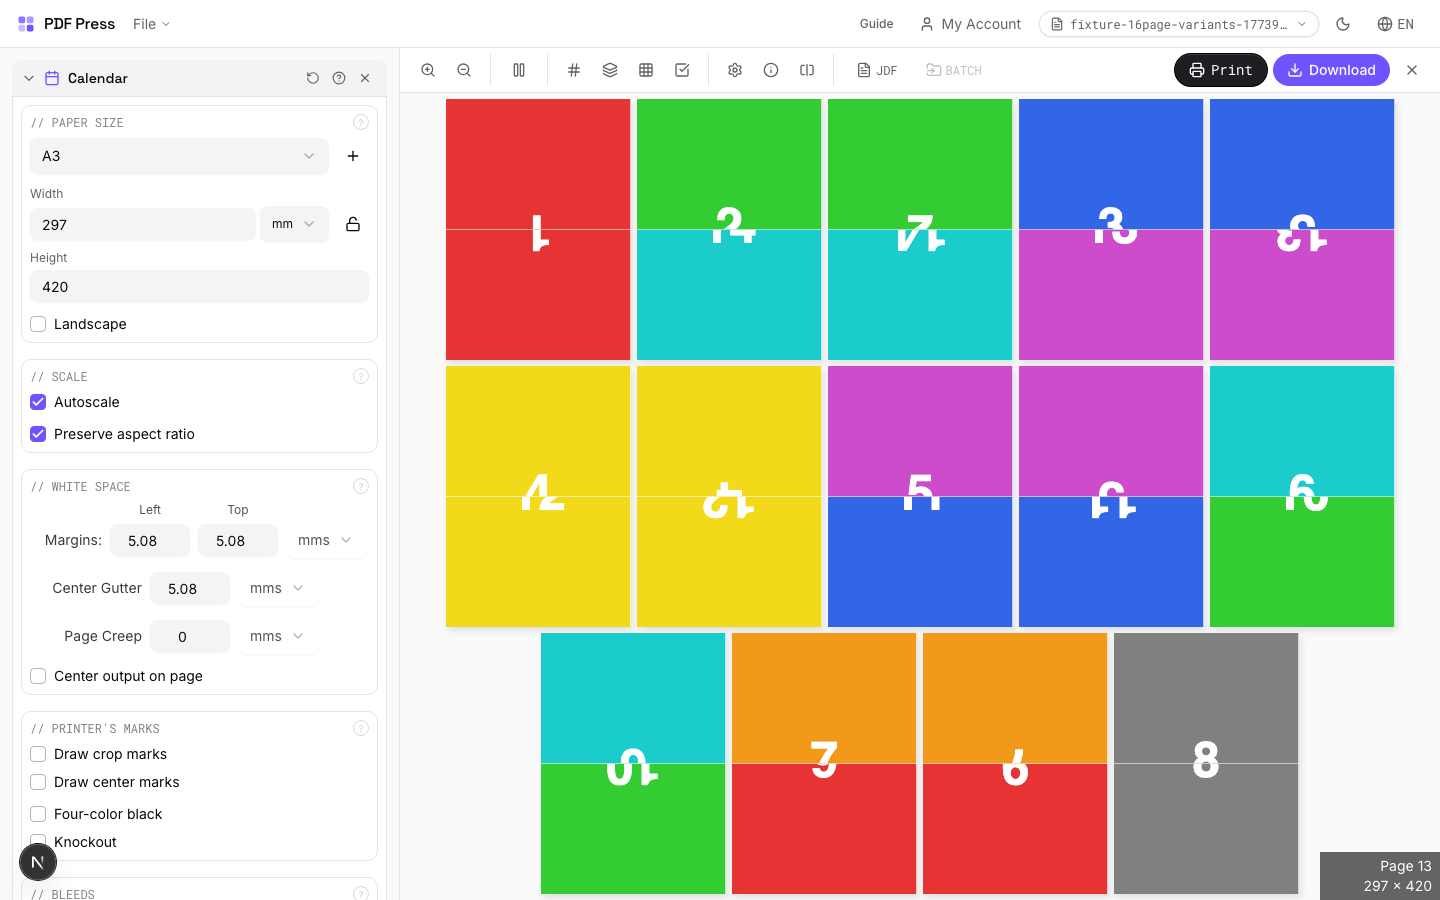Open the JDF export option
1440x900 pixels.
[876, 70]
